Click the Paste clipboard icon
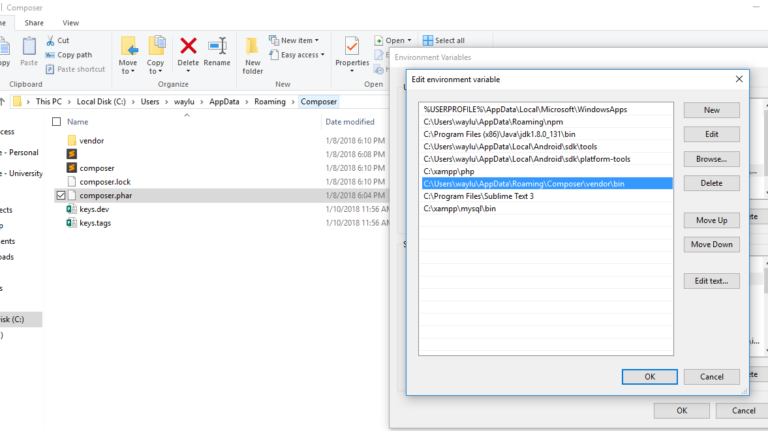The width and height of the screenshot is (768, 431). (29, 46)
